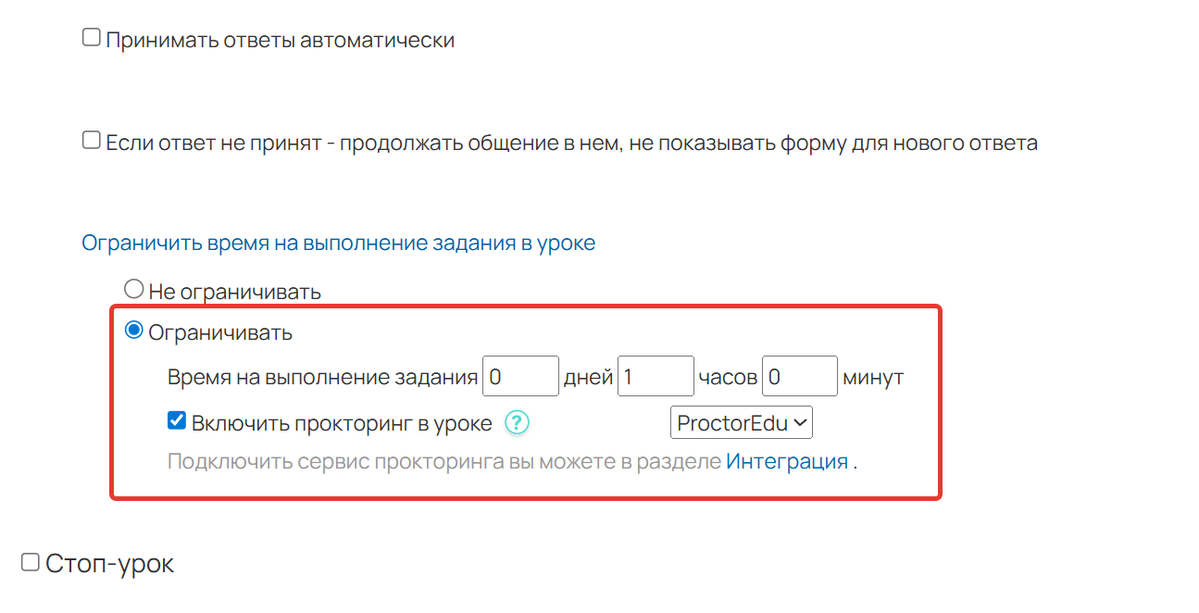Click the days input field showing 0
The width and height of the screenshot is (1199, 613).
click(520, 375)
